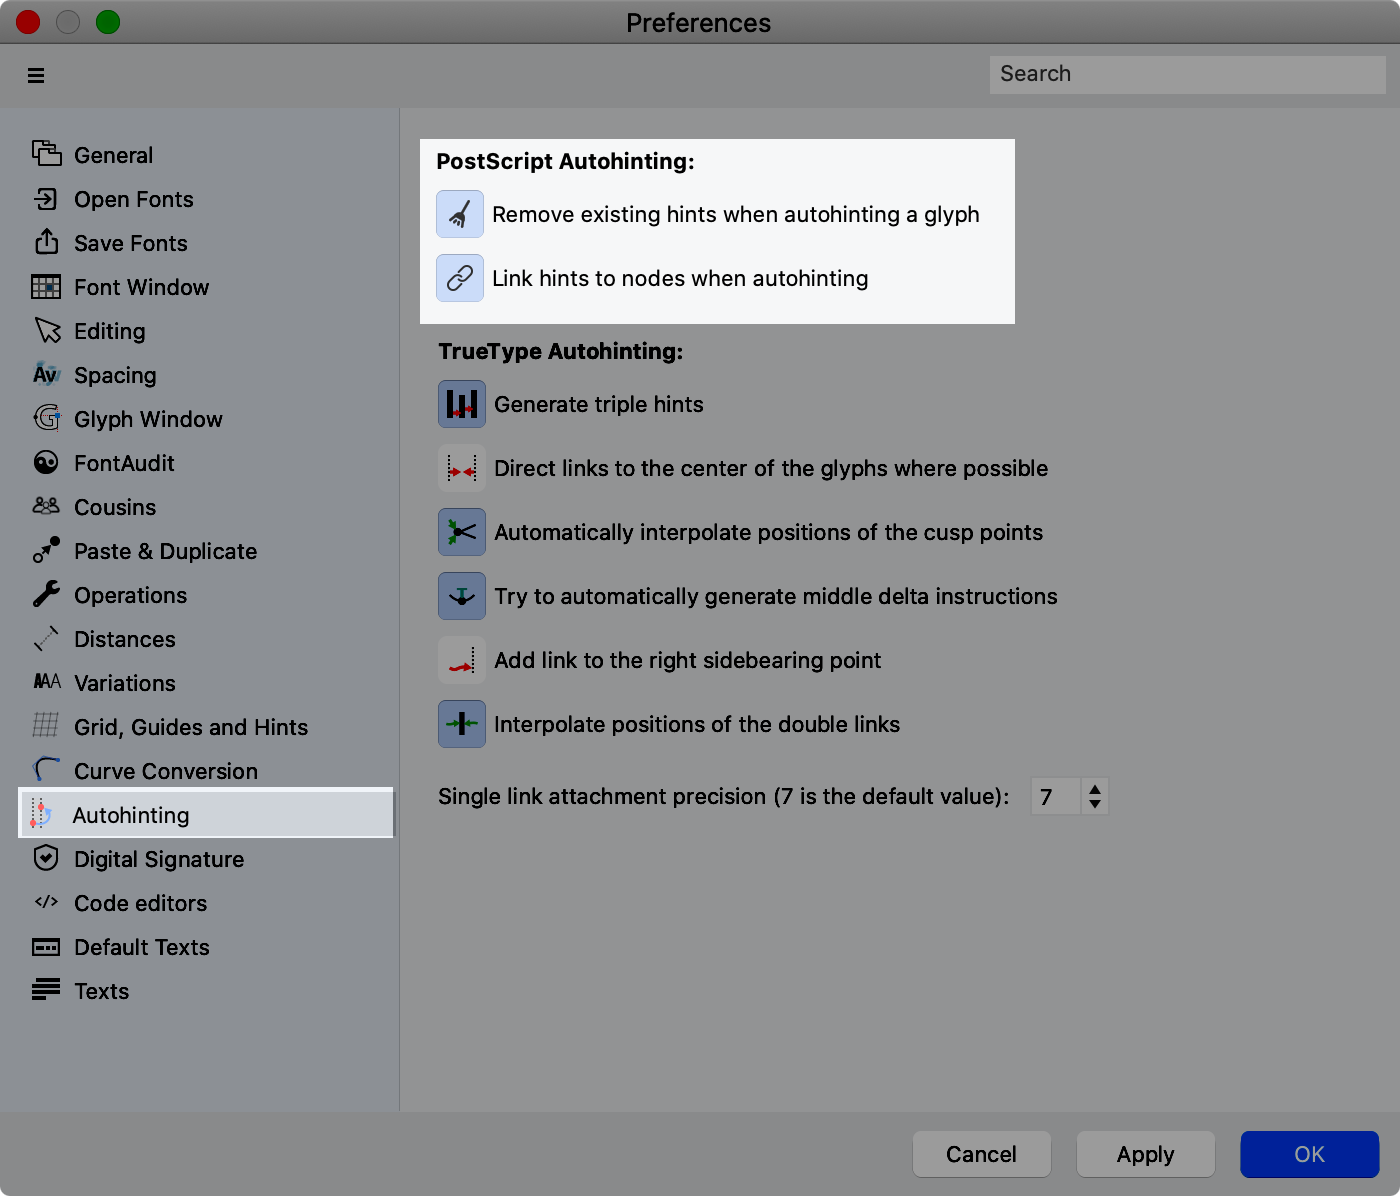Viewport: 1400px width, 1196px height.
Task: Toggle Link hints to nodes button
Action: 460,278
